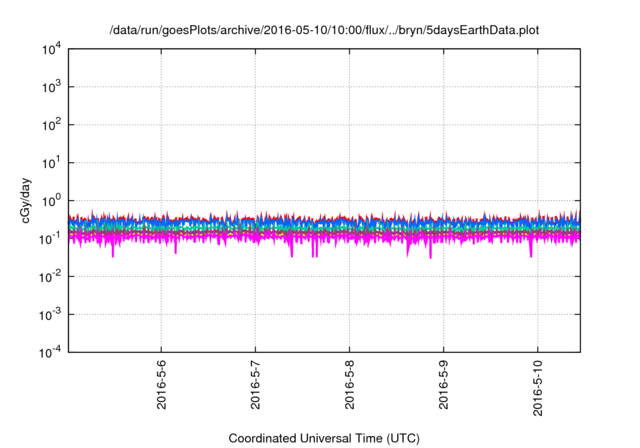Select the 2016-5-8 date label
The height and width of the screenshot is (448, 640).
click(x=349, y=384)
